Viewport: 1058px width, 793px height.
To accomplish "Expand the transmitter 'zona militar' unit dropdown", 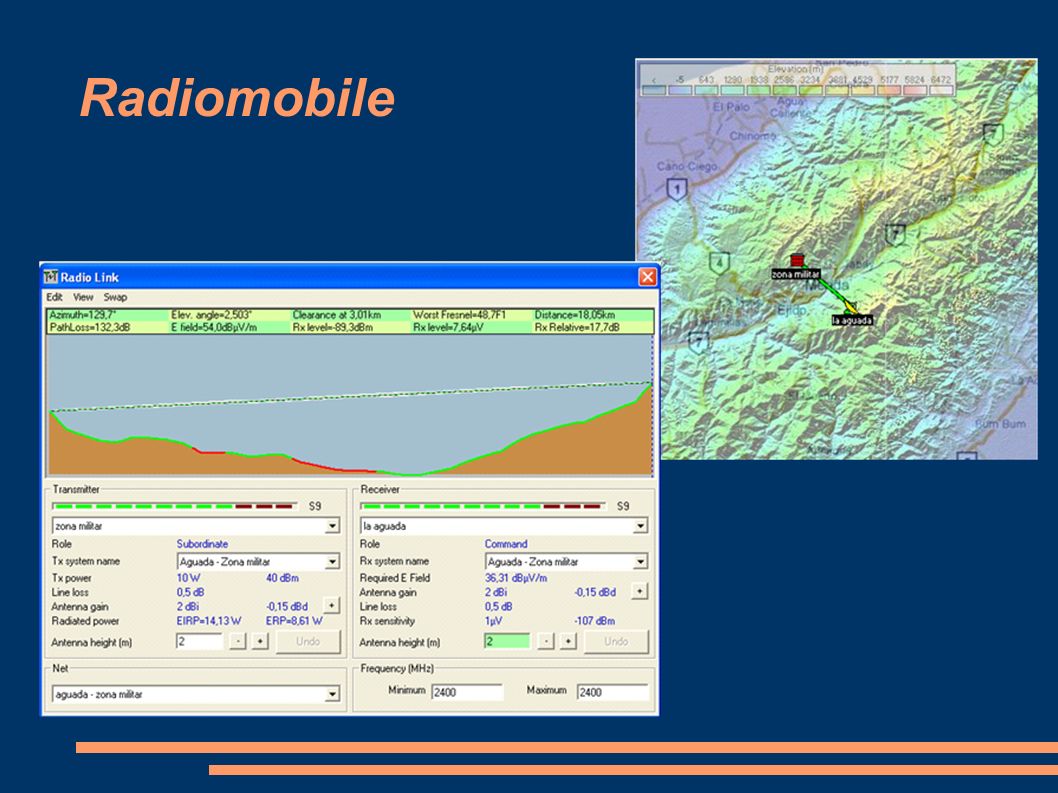I will click(x=332, y=526).
